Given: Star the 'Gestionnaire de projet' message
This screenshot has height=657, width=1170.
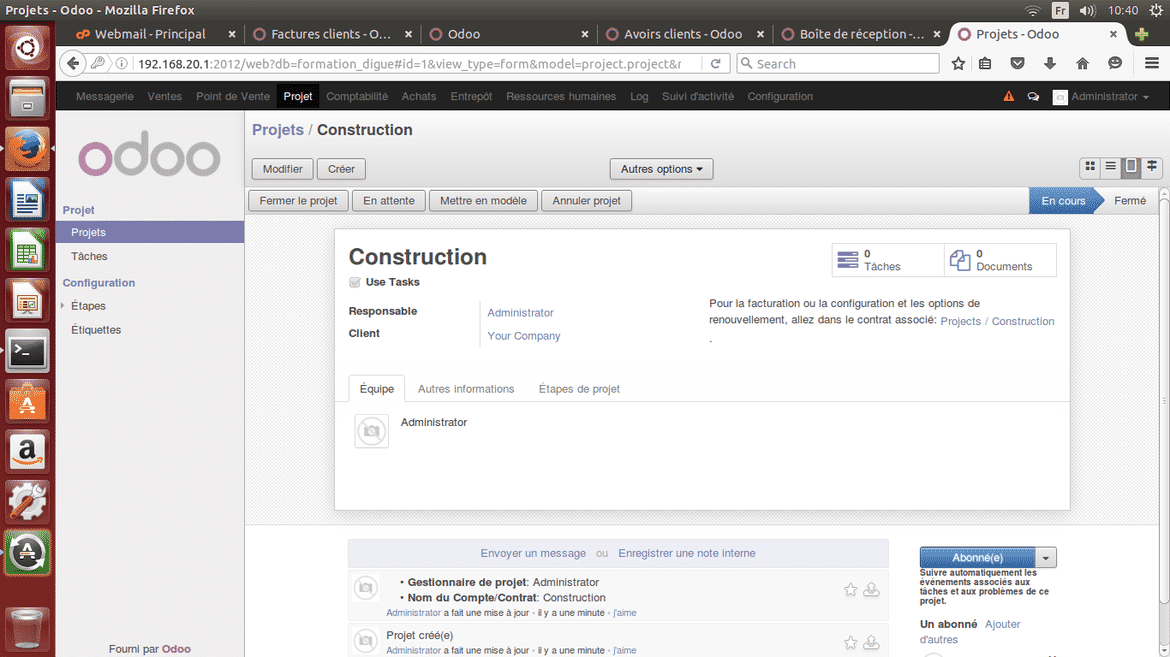Looking at the screenshot, I should [850, 589].
